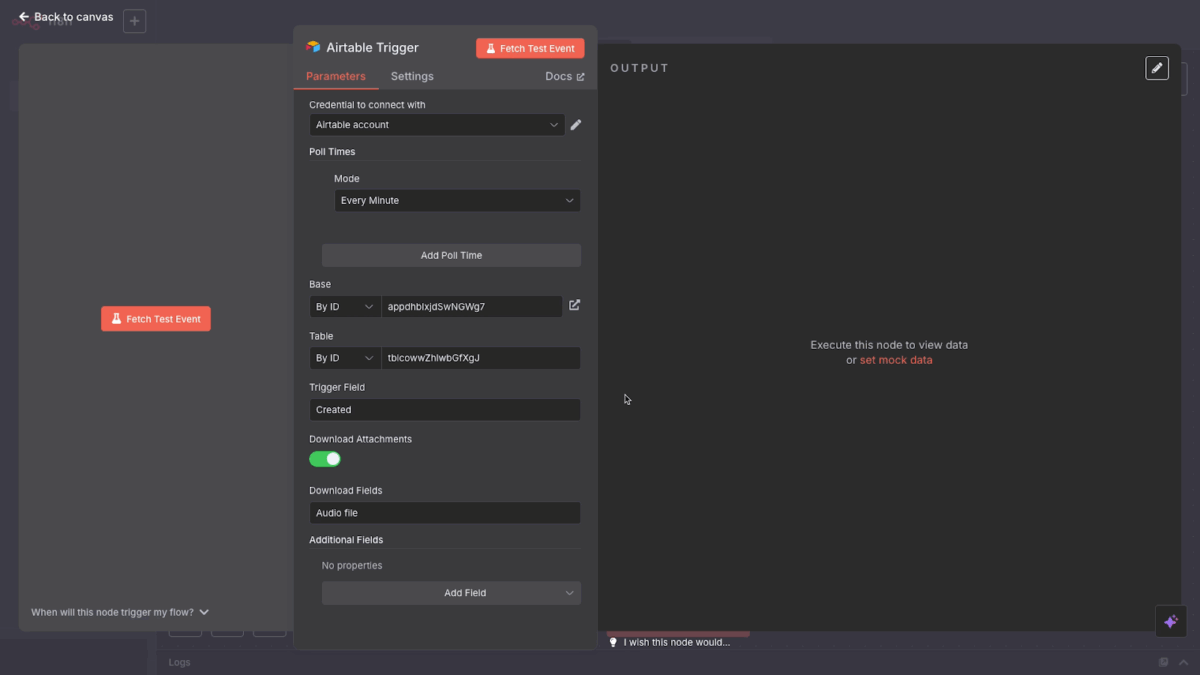Open the Airtable account credential dropdown
Screen dimensions: 1200x675
pos(437,125)
